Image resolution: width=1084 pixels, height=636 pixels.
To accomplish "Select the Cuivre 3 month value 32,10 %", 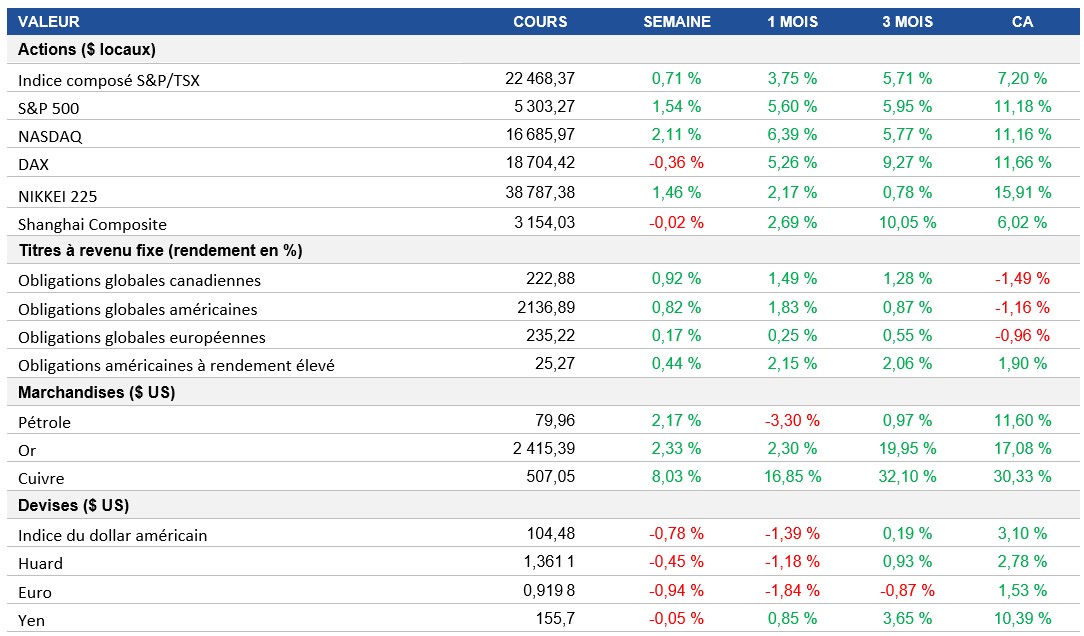I will pos(907,476).
